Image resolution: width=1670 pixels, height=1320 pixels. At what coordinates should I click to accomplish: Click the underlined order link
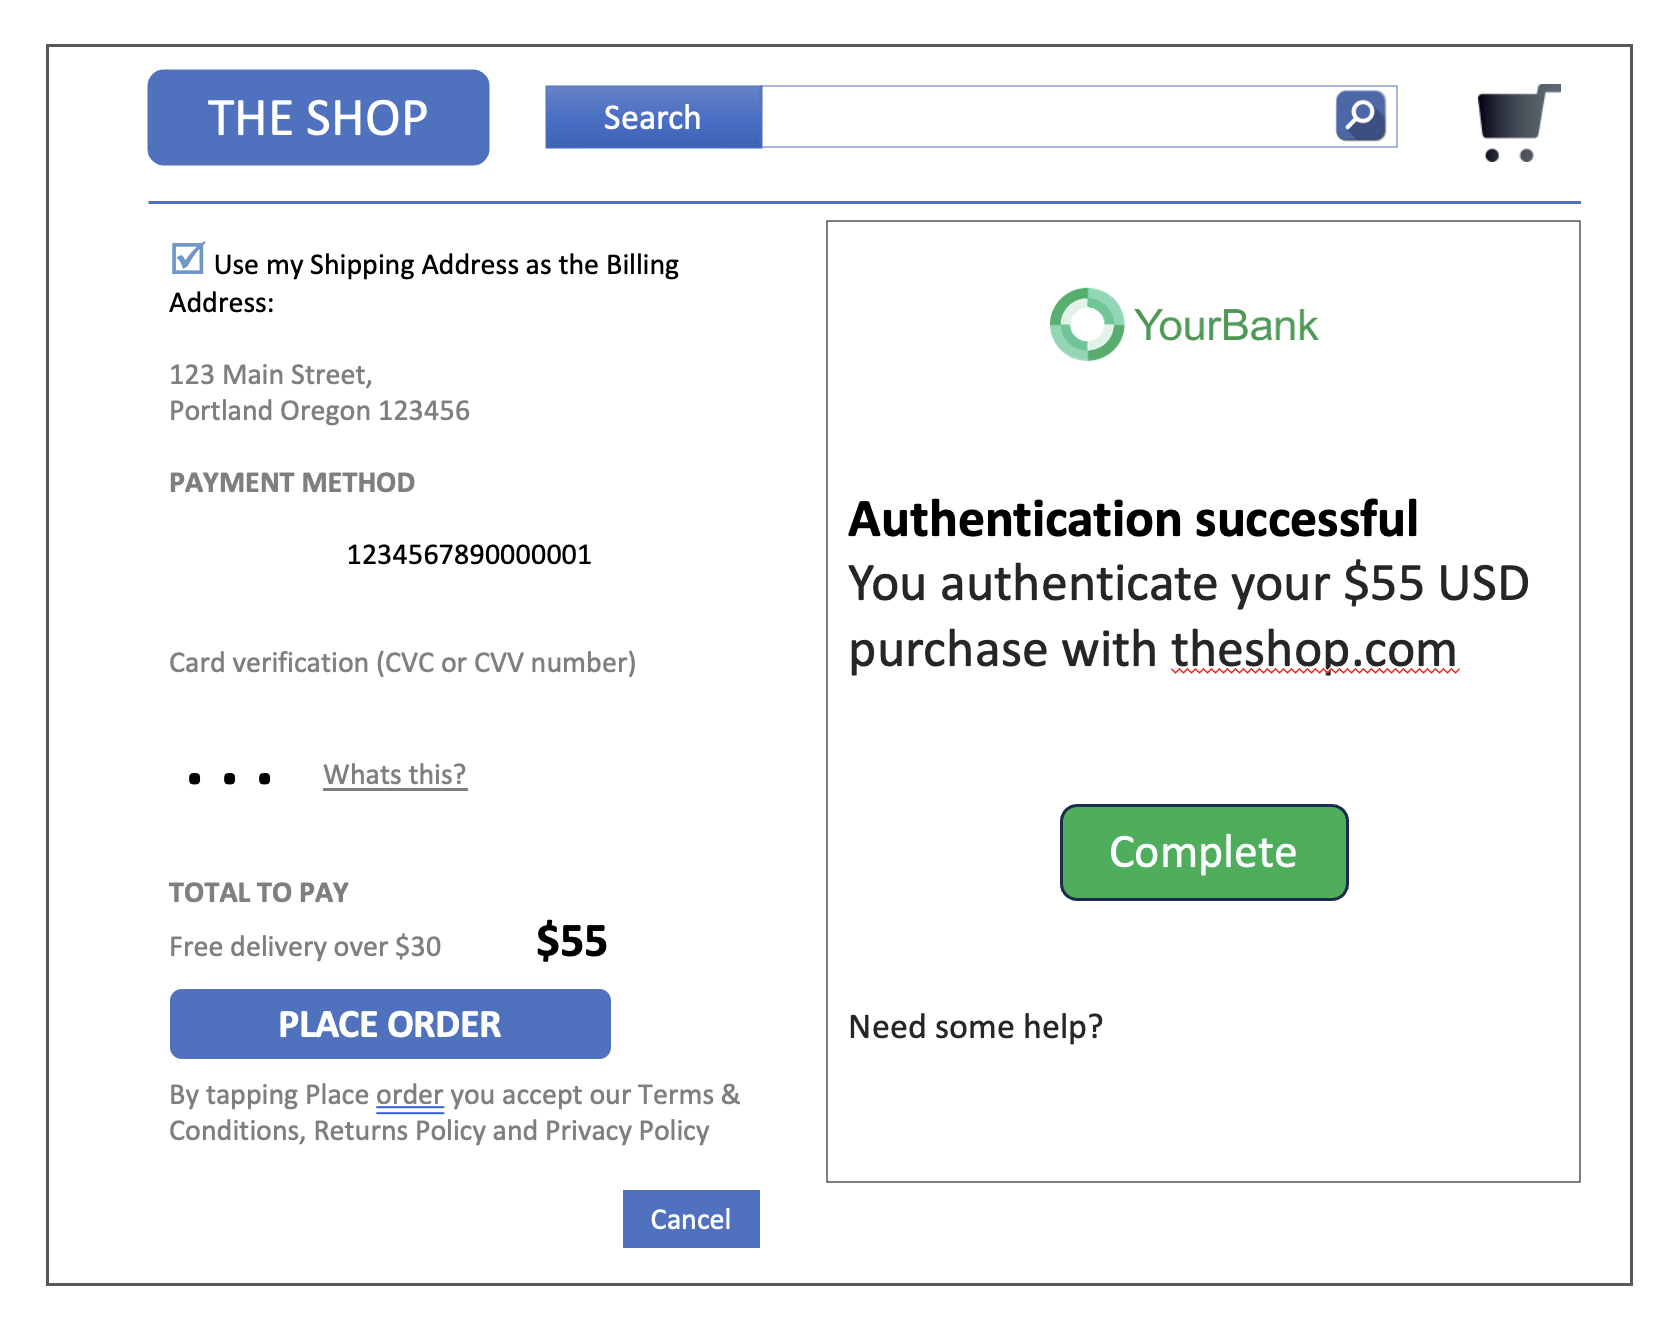409,1095
